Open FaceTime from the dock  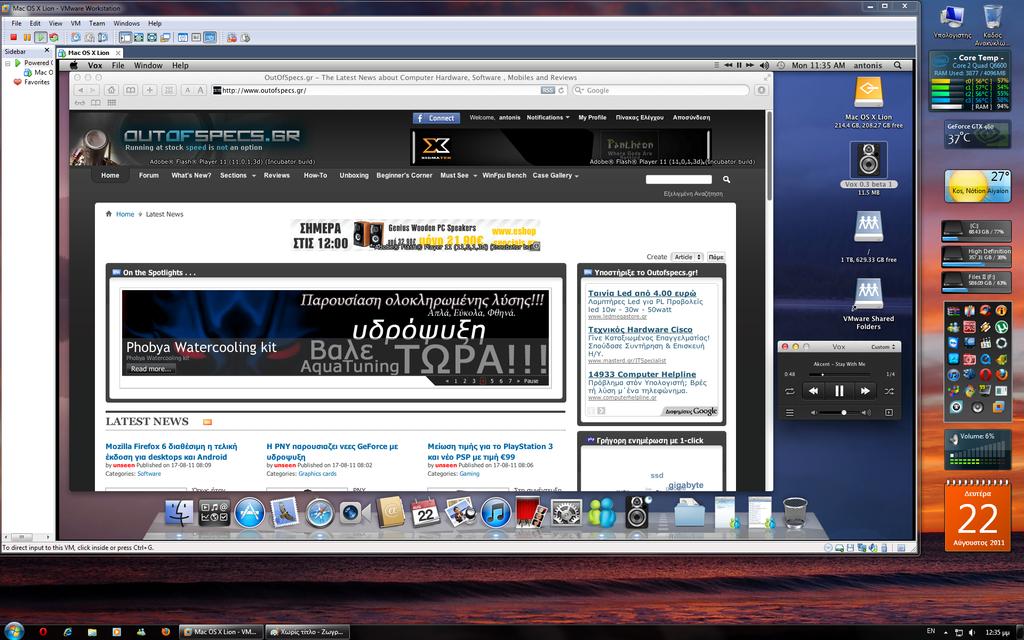pyautogui.click(x=354, y=513)
